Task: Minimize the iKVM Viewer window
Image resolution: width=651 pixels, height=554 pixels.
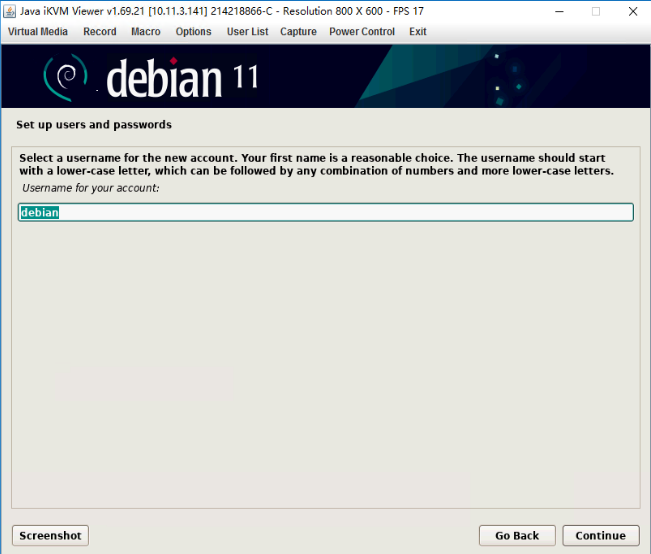Action: pos(559,11)
